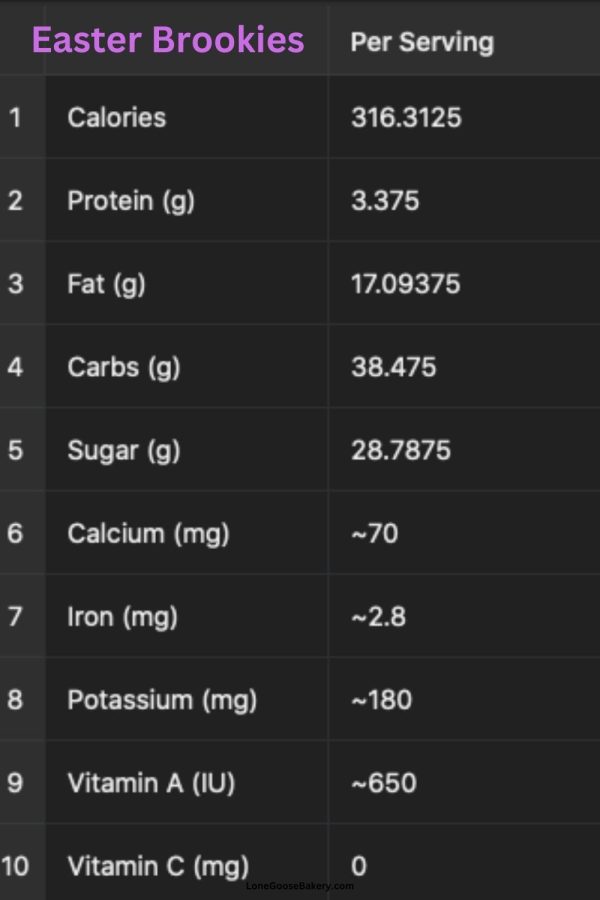The height and width of the screenshot is (900, 600).
Task: Select the 28.7875 sugar value
Action: [x=400, y=450]
